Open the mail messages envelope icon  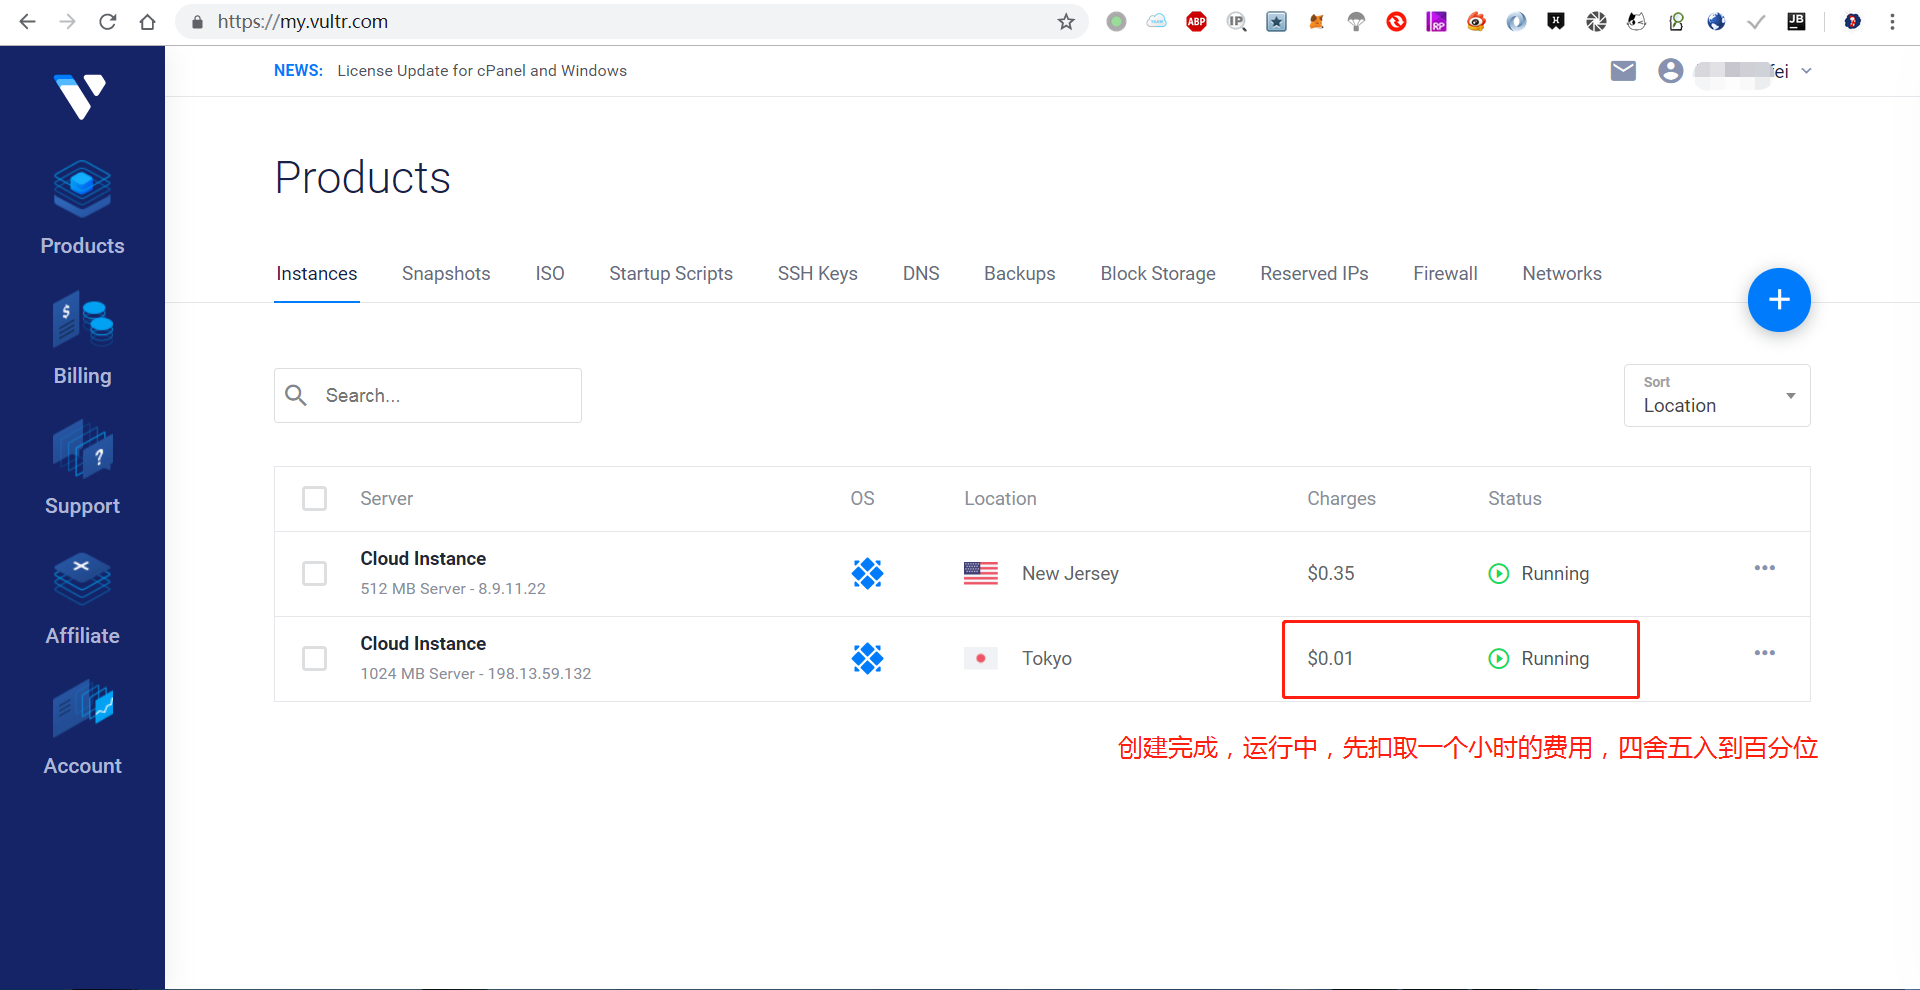pyautogui.click(x=1623, y=71)
